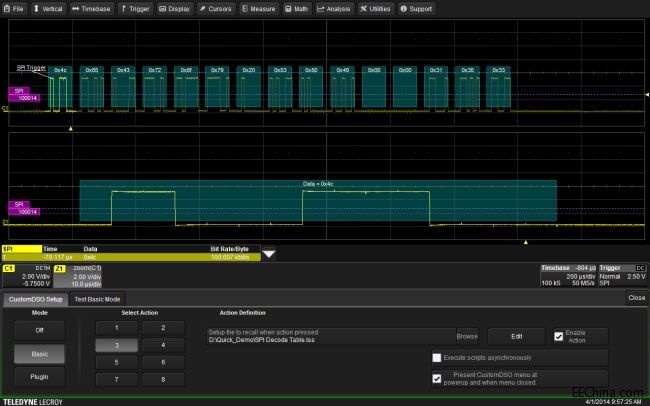Select action 3
This screenshot has width=650, height=406.
pyautogui.click(x=116, y=345)
